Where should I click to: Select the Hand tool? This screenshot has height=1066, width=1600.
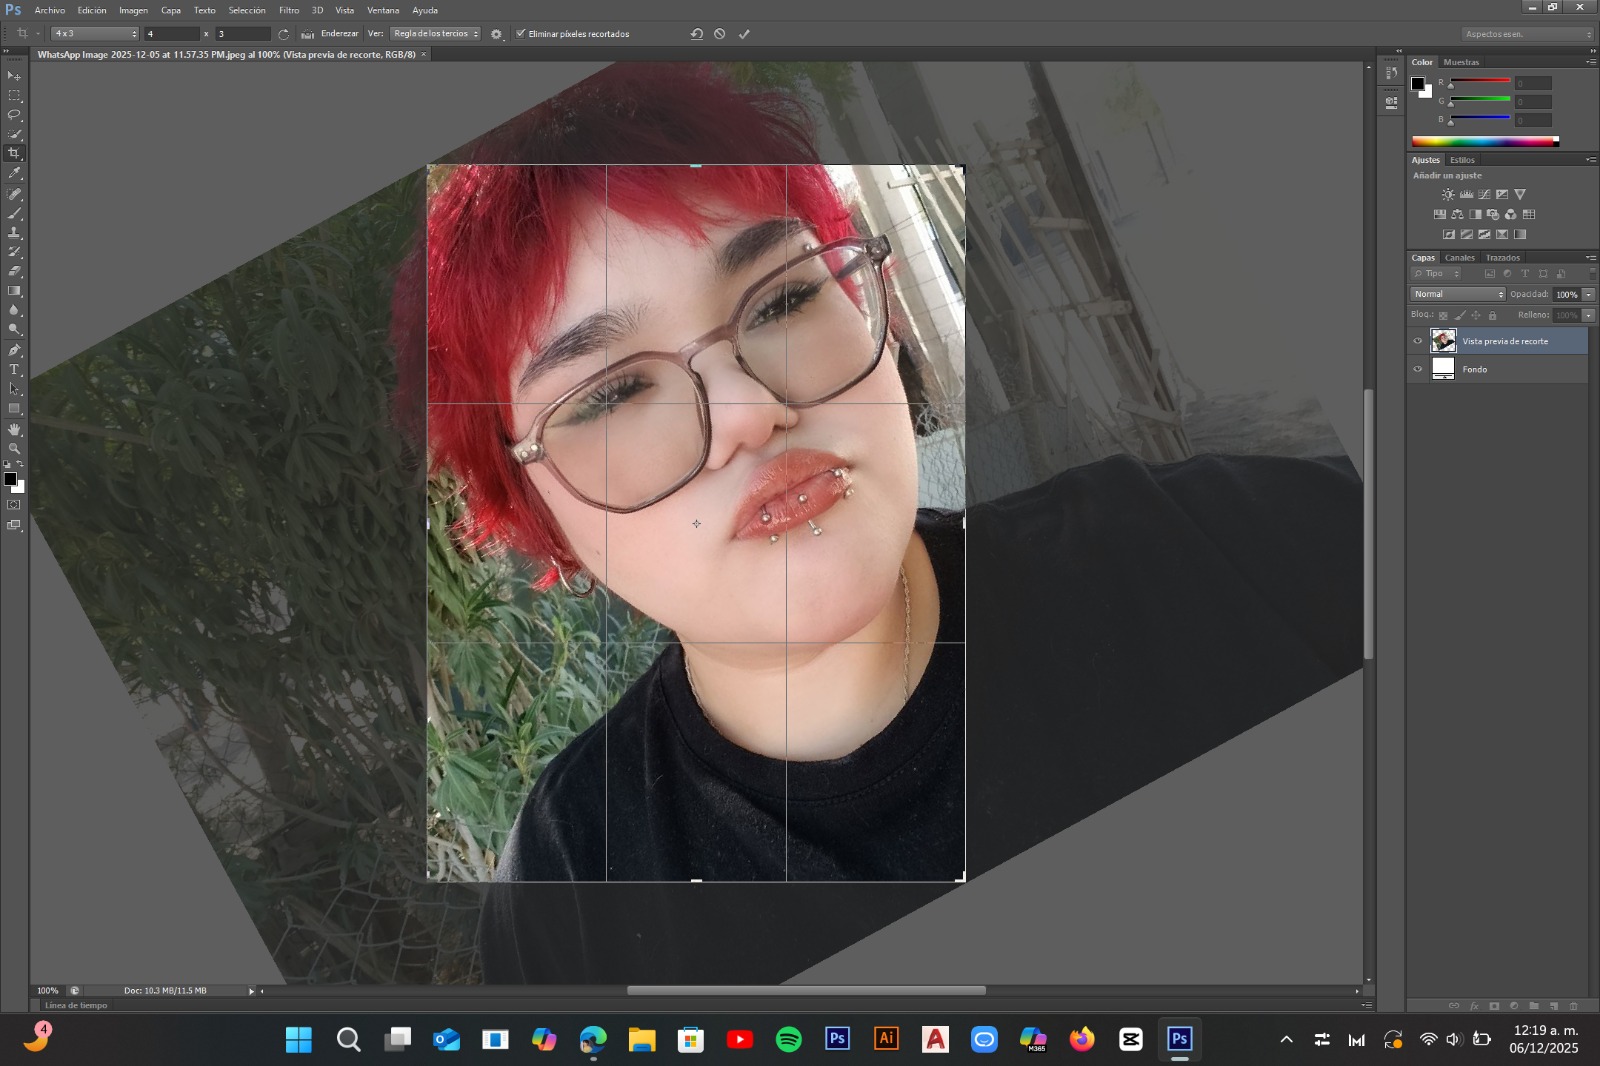tap(14, 429)
